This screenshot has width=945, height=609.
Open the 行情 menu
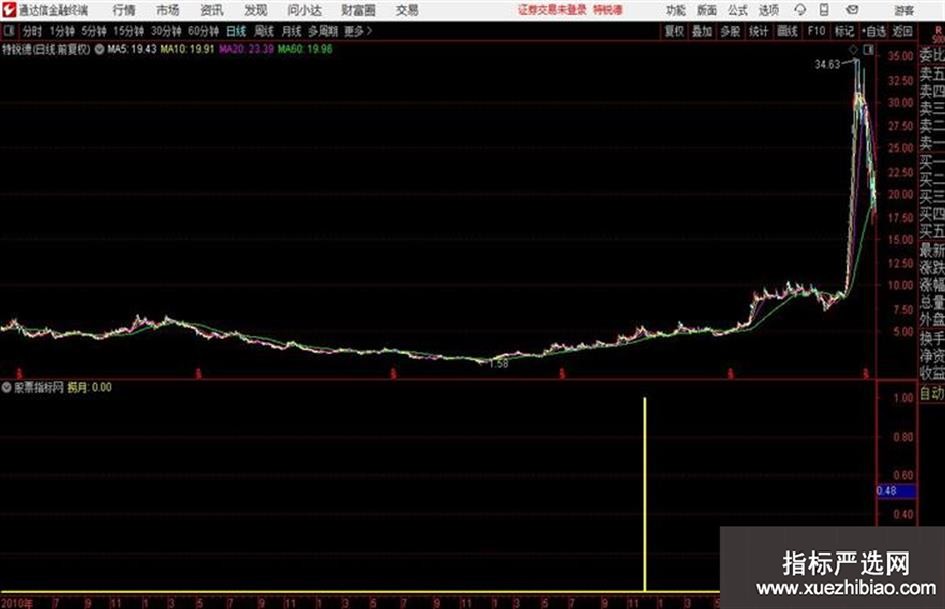(124, 10)
